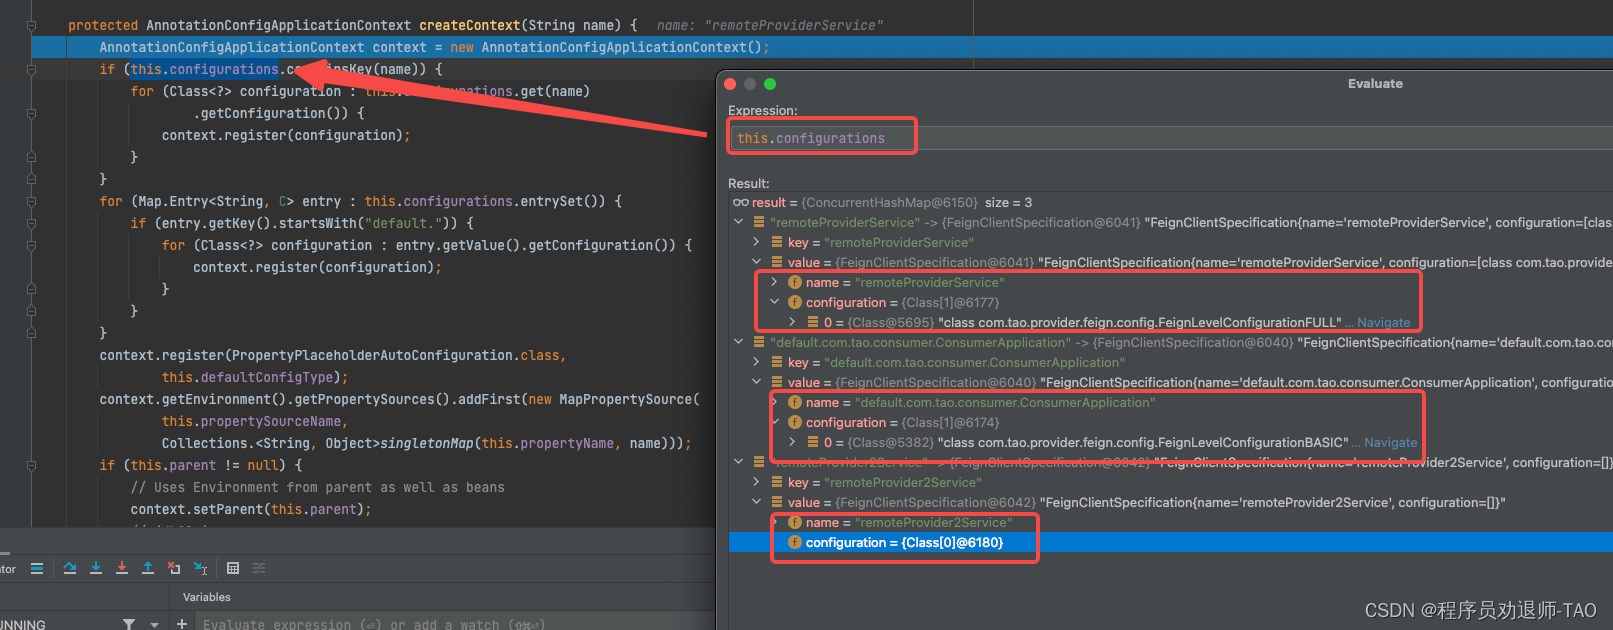Click field icon of configuration = {Class[1]@6177}
Image resolution: width=1613 pixels, height=630 pixels.
pos(795,302)
